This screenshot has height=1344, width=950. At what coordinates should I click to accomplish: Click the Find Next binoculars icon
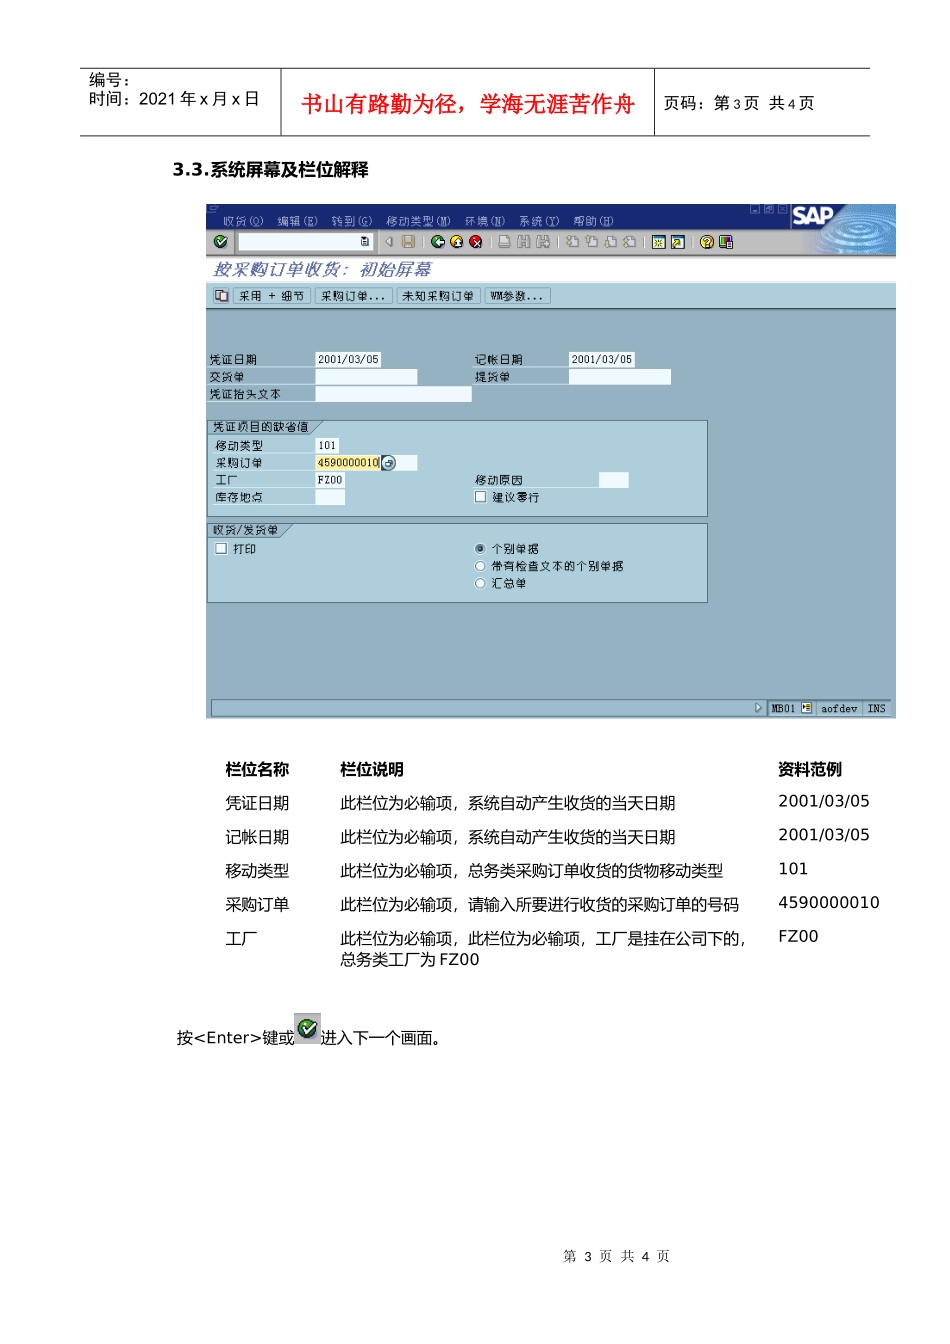click(542, 242)
